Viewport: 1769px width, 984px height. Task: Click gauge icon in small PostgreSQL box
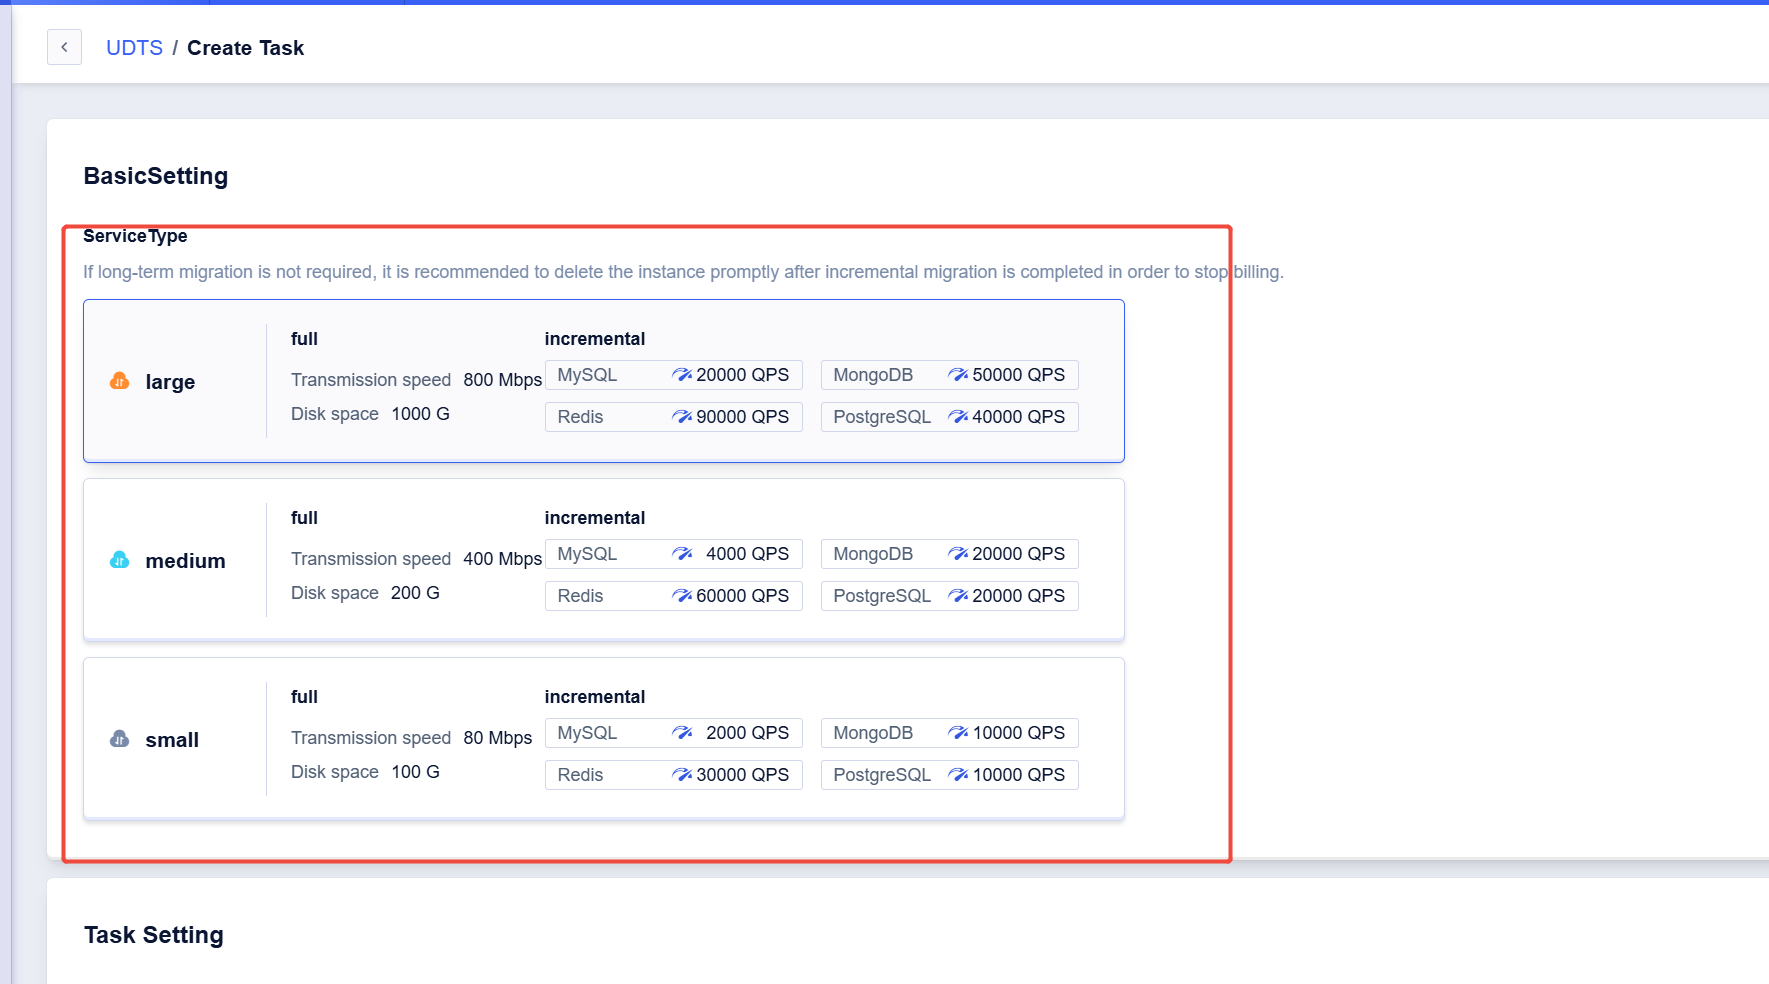958,775
